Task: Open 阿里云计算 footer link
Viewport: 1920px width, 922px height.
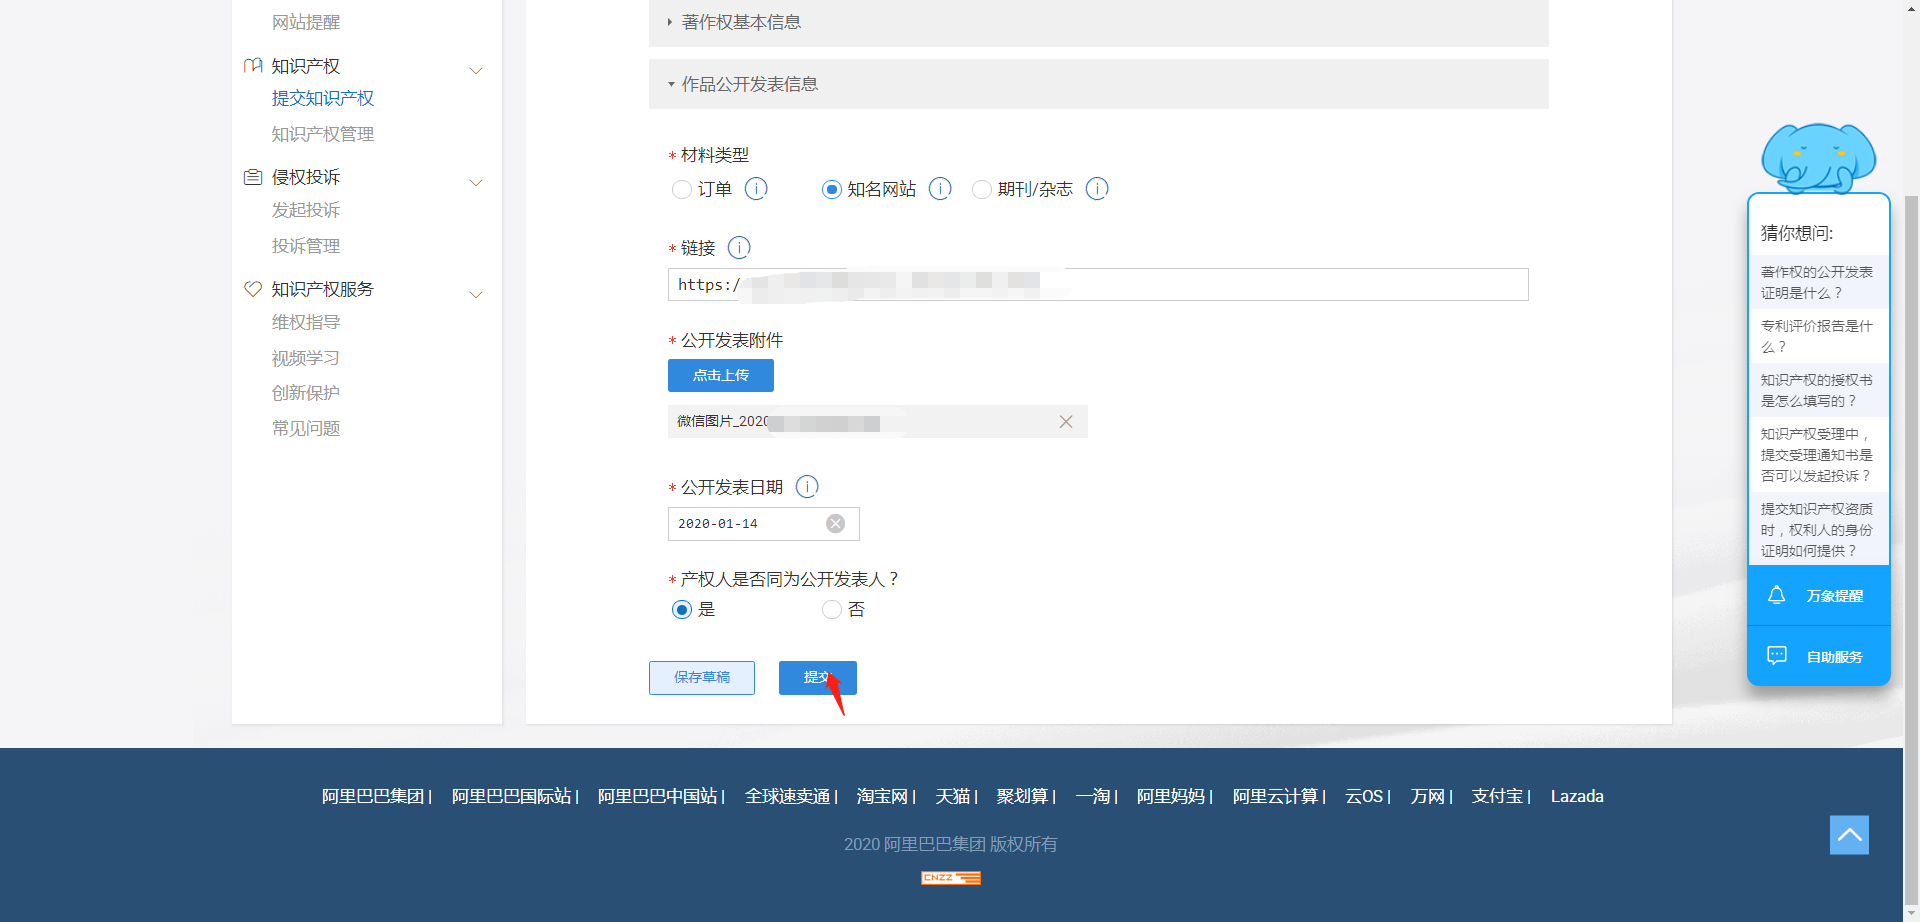Action: click(x=1276, y=796)
